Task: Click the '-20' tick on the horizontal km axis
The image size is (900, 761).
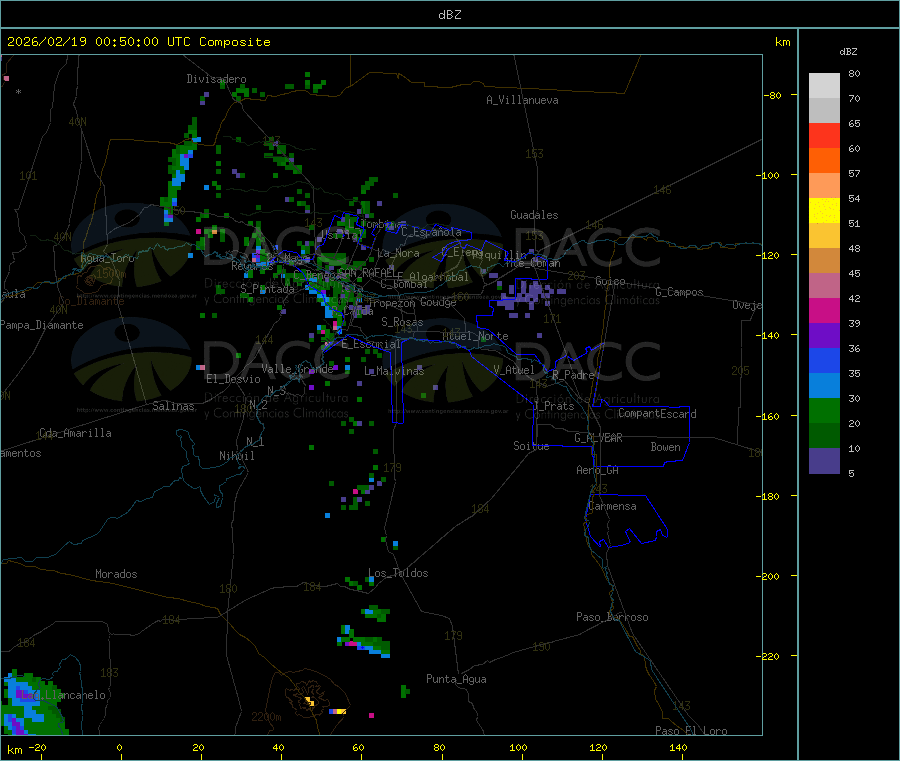Action: [38, 747]
